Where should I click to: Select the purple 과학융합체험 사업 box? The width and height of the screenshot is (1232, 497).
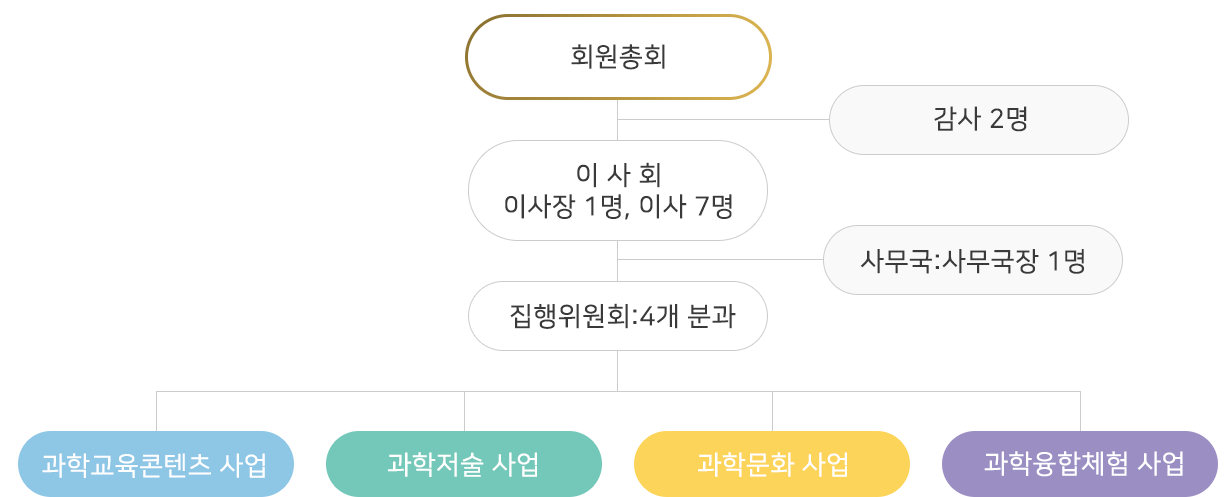[1080, 464]
